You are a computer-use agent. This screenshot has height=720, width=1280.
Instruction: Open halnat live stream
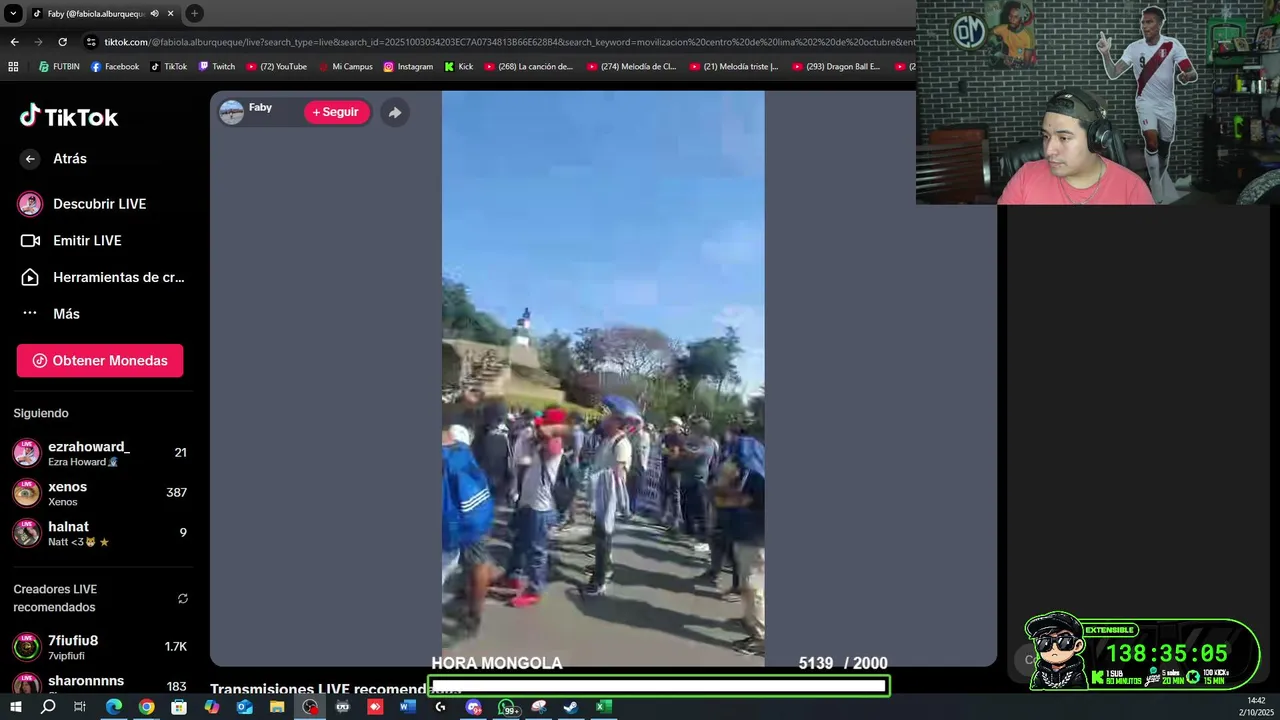[x=100, y=533]
